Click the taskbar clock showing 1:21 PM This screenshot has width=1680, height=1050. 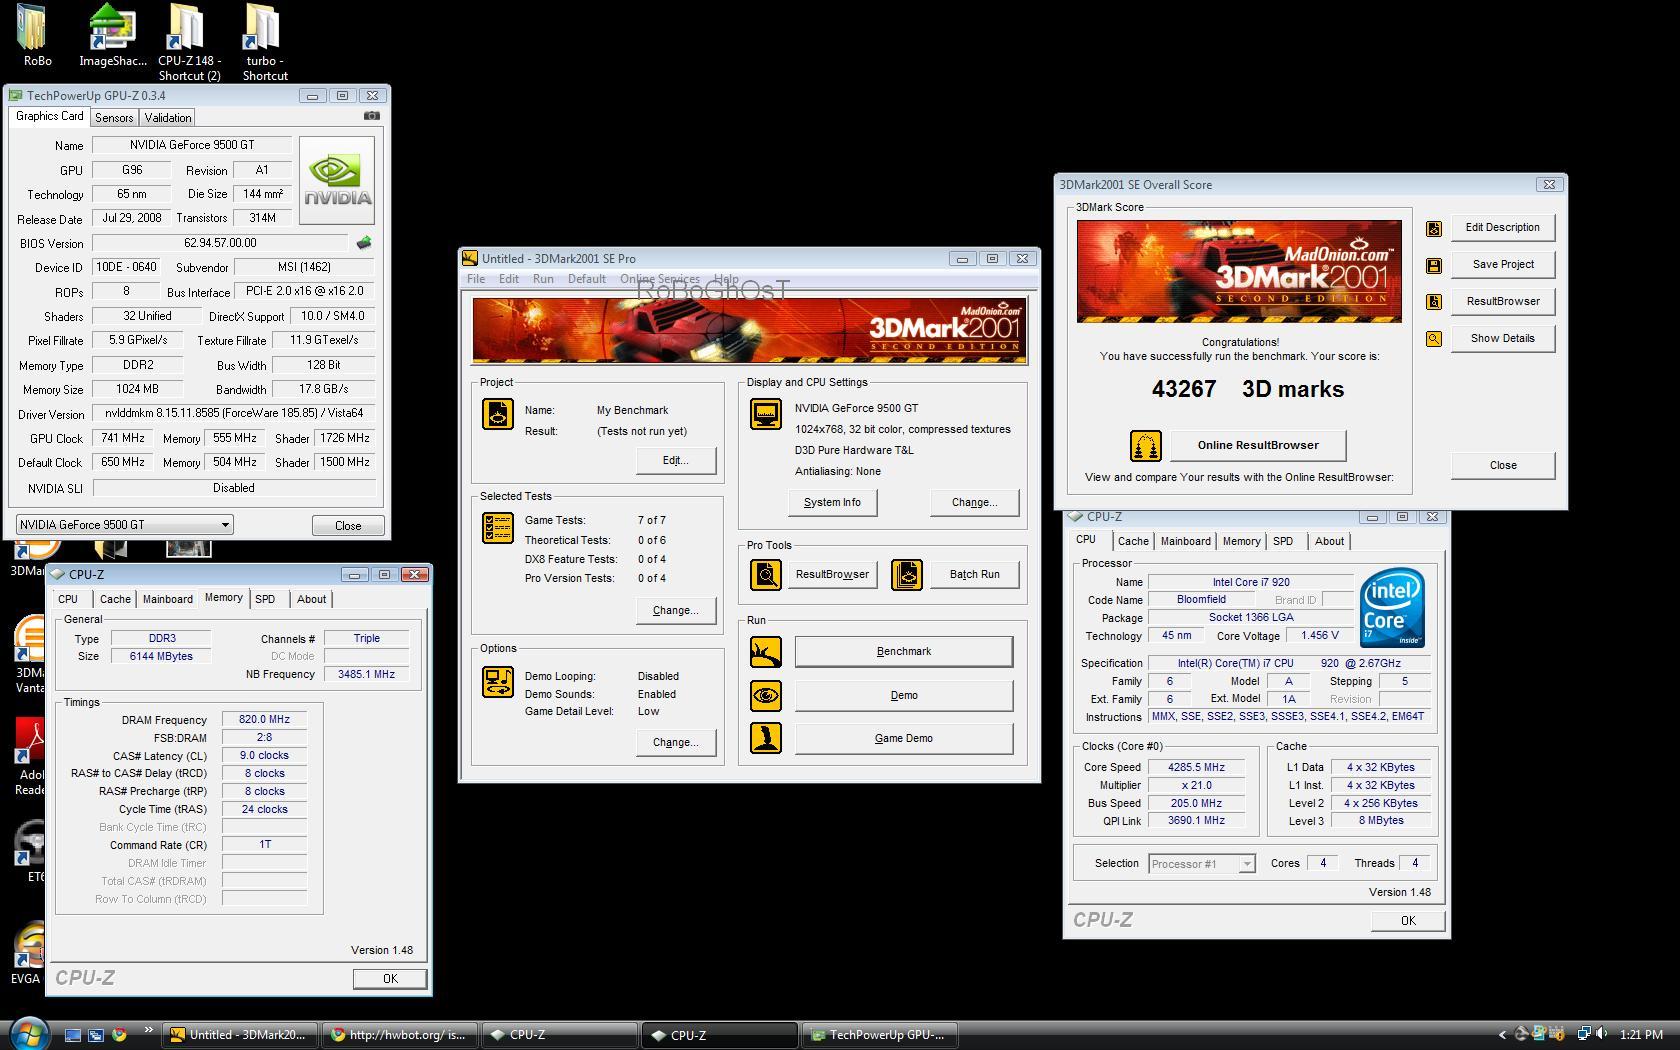coord(1641,1035)
